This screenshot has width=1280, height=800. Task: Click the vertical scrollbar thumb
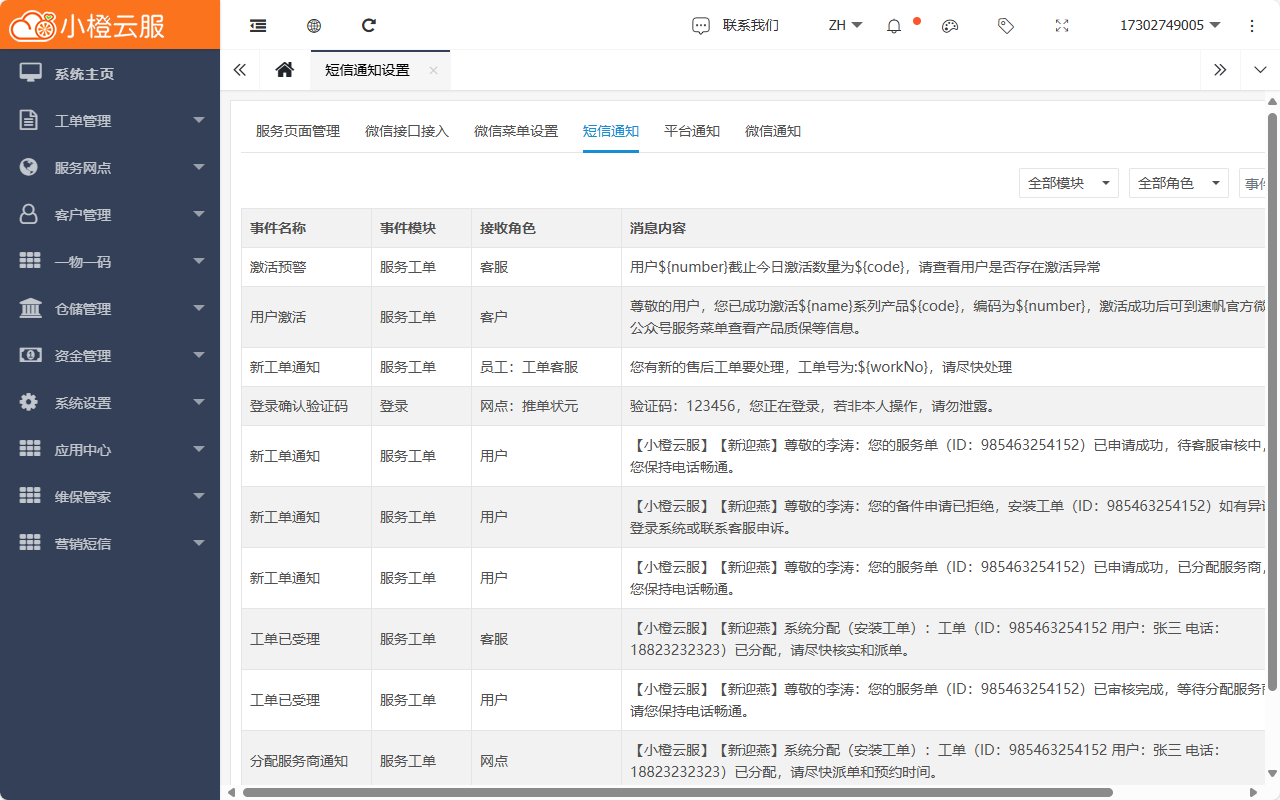point(1273,400)
